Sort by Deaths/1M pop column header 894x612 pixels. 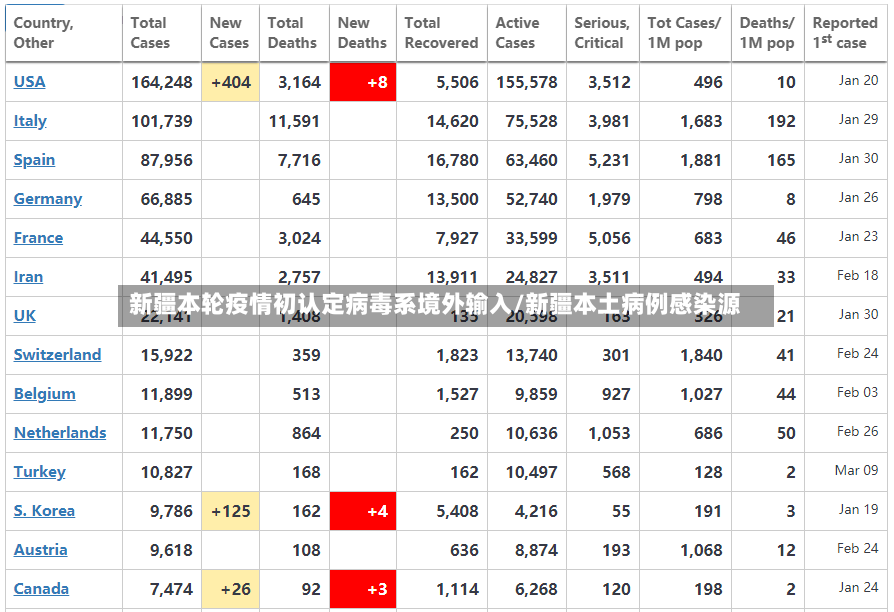767,33
